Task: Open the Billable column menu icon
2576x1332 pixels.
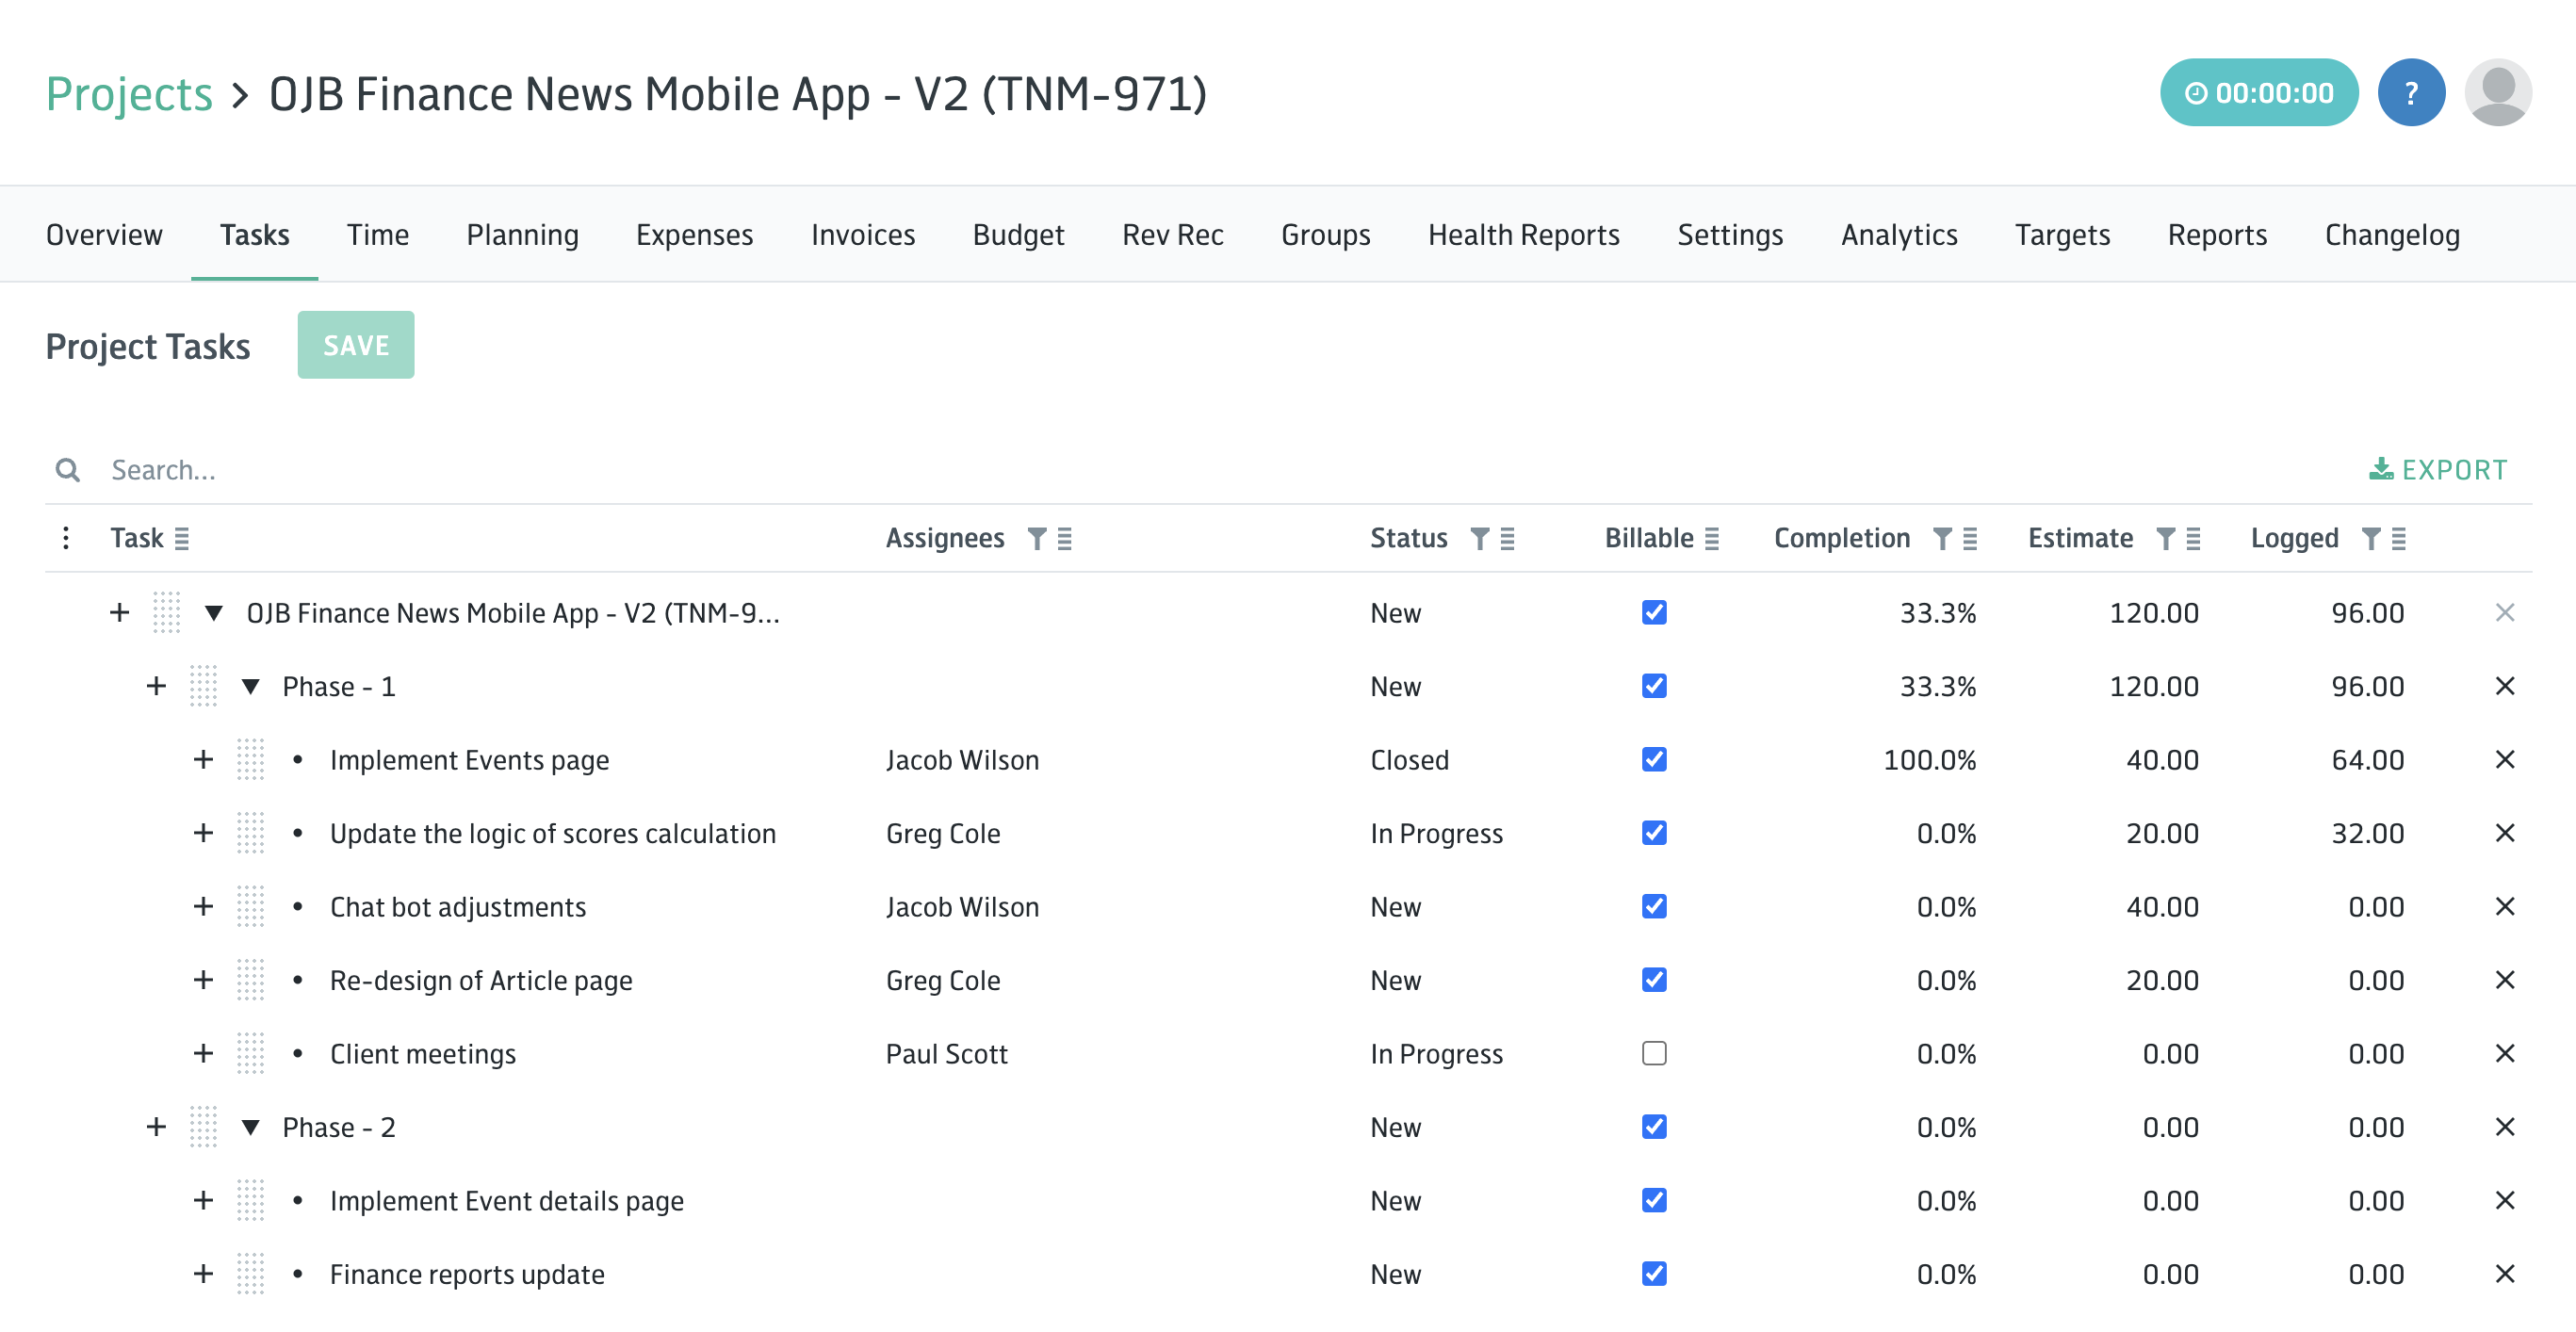Action: click(x=1712, y=539)
